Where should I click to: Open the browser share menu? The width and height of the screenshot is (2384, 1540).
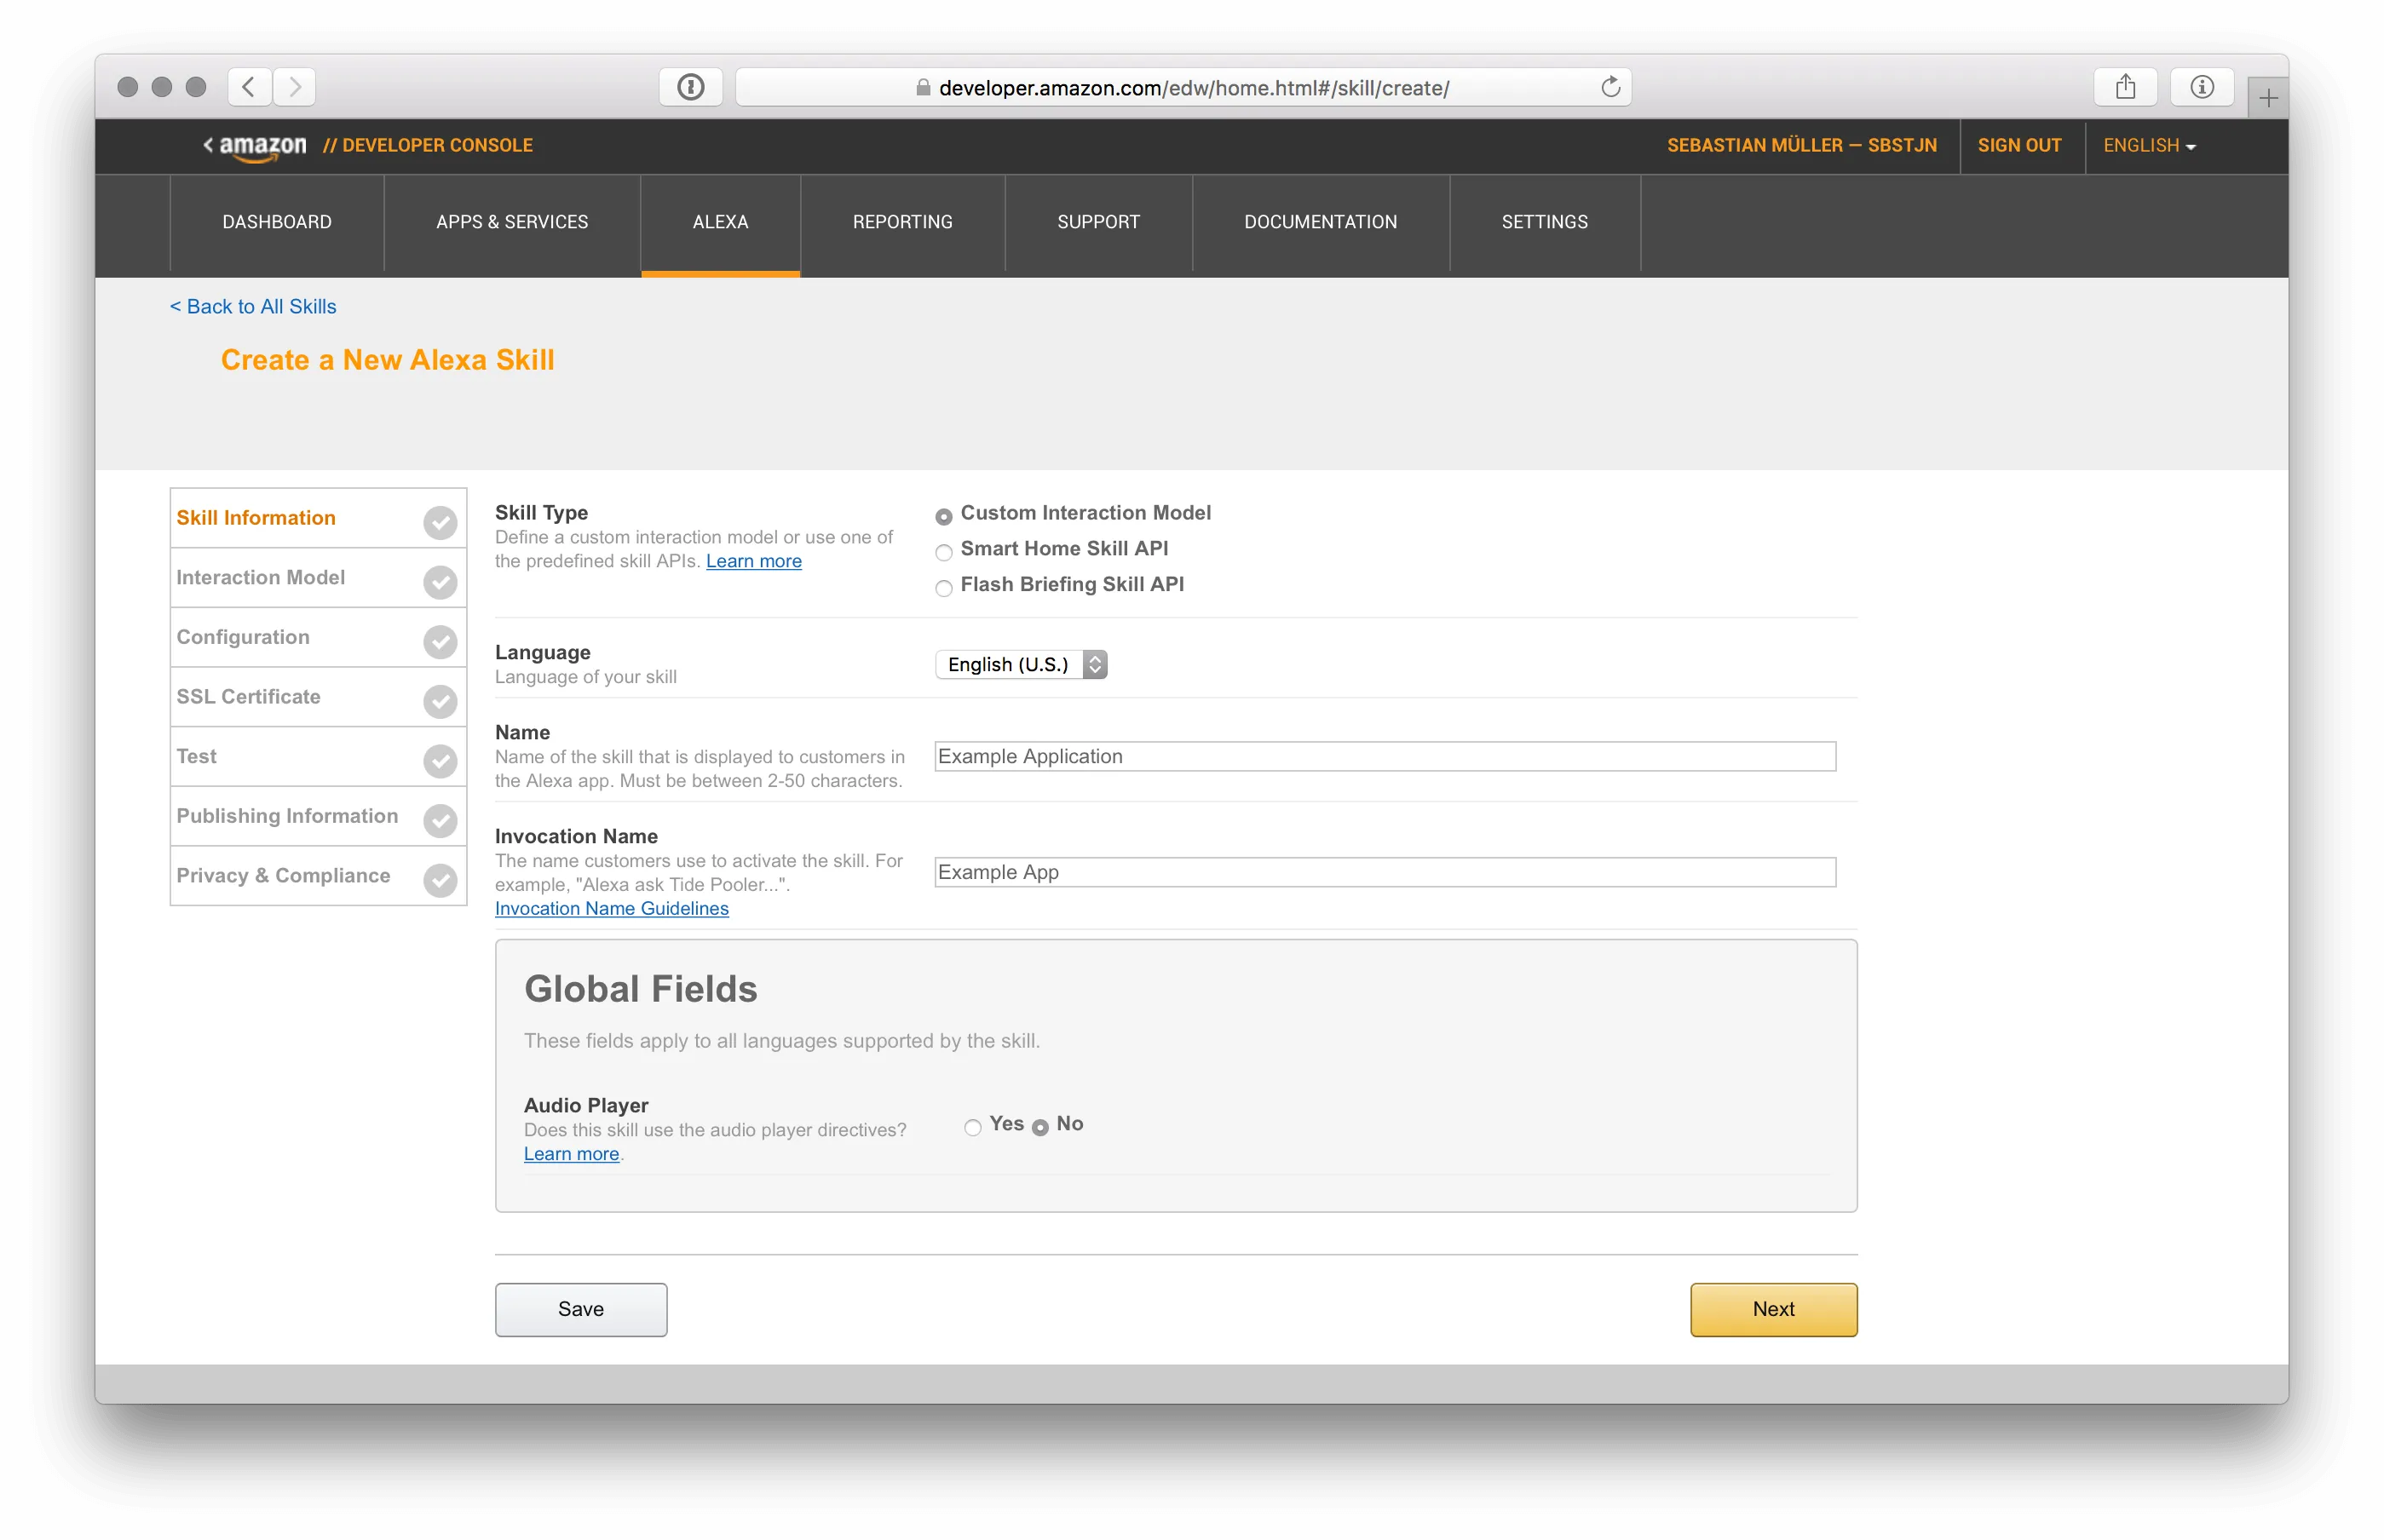click(2126, 86)
